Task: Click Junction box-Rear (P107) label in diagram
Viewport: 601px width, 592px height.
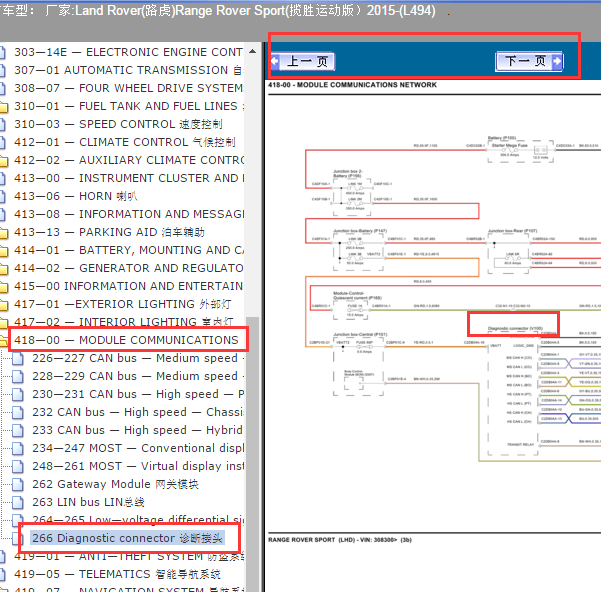Action: click(512, 231)
